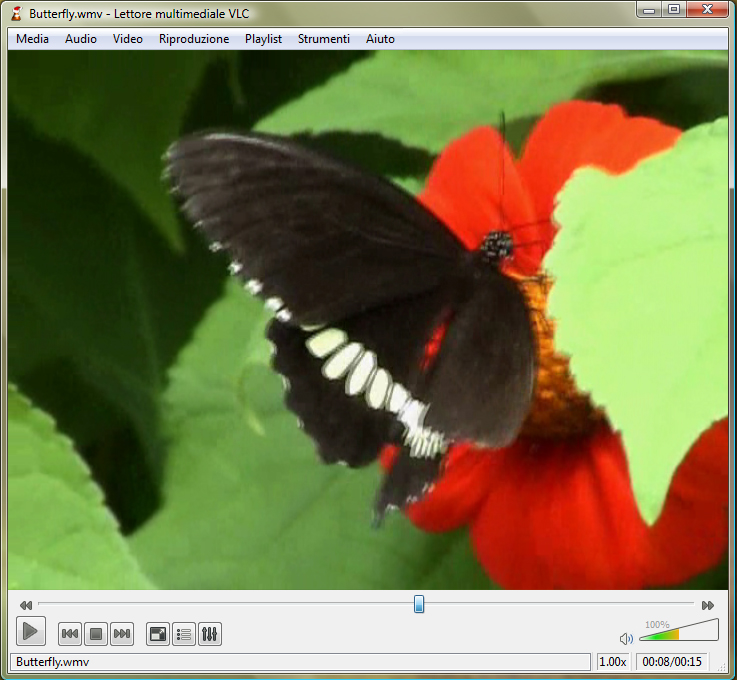Open the Strumenti menu
Image resolution: width=737 pixels, height=680 pixels.
[x=323, y=39]
